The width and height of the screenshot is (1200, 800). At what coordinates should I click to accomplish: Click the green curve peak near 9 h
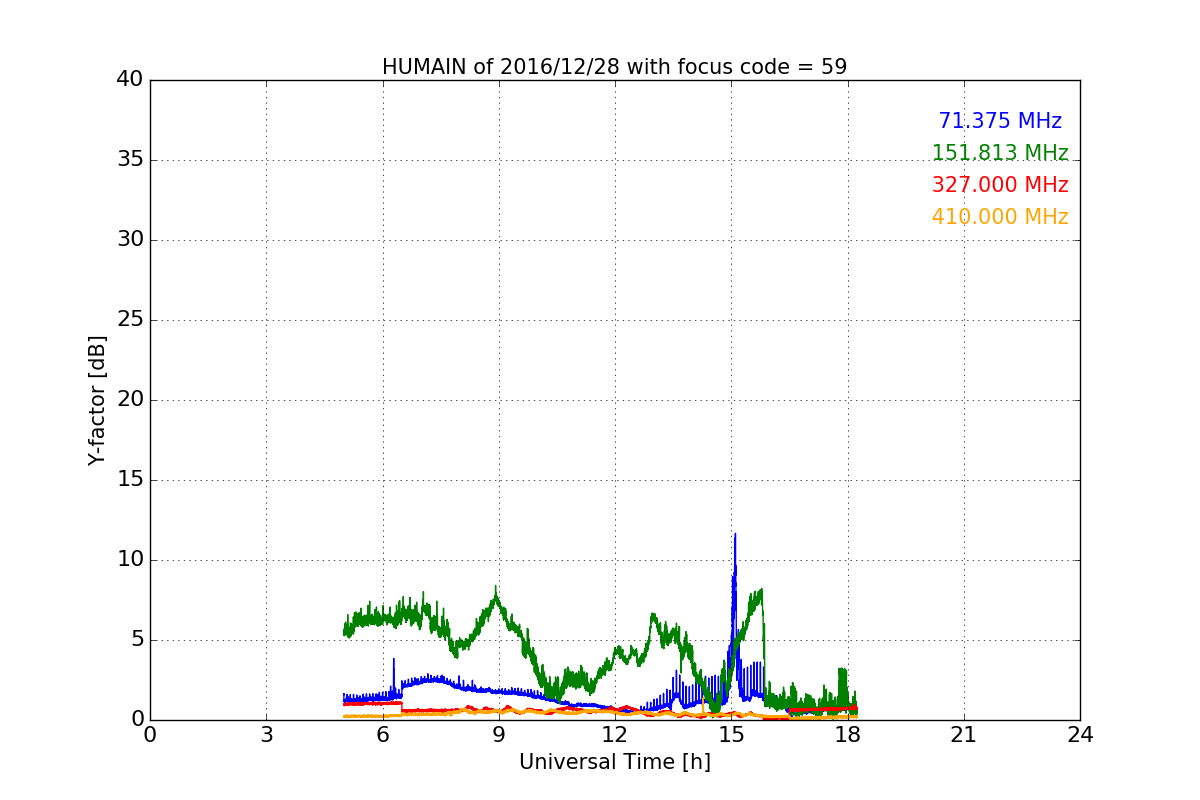tap(496, 588)
